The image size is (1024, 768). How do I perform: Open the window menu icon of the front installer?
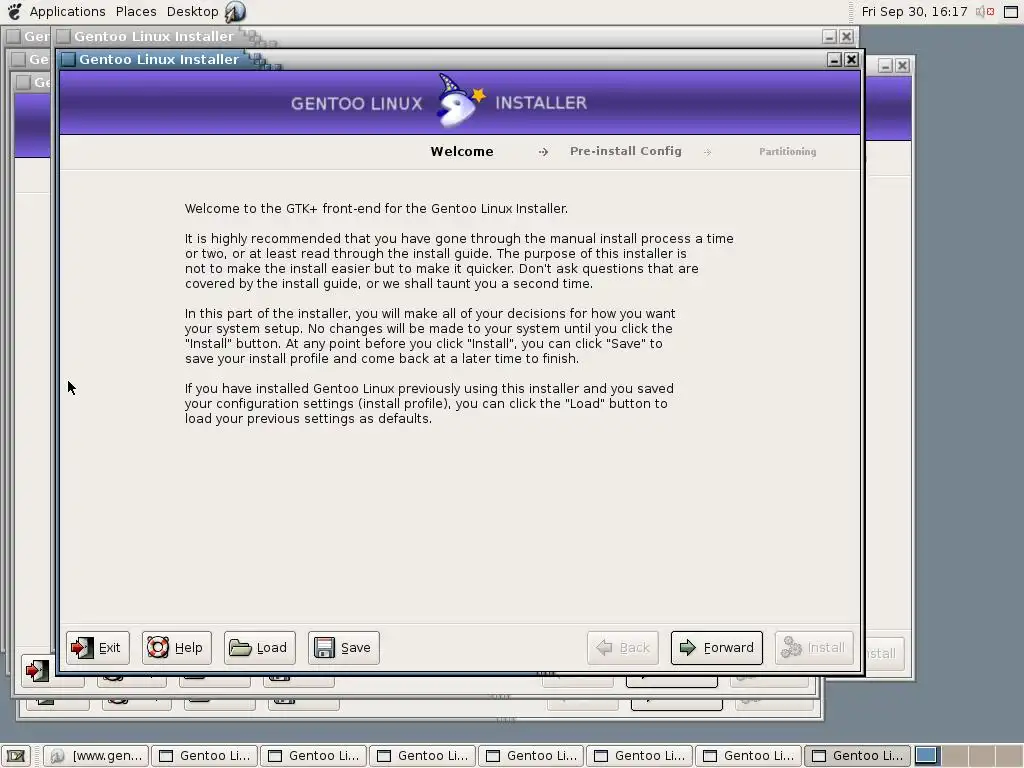click(x=68, y=59)
